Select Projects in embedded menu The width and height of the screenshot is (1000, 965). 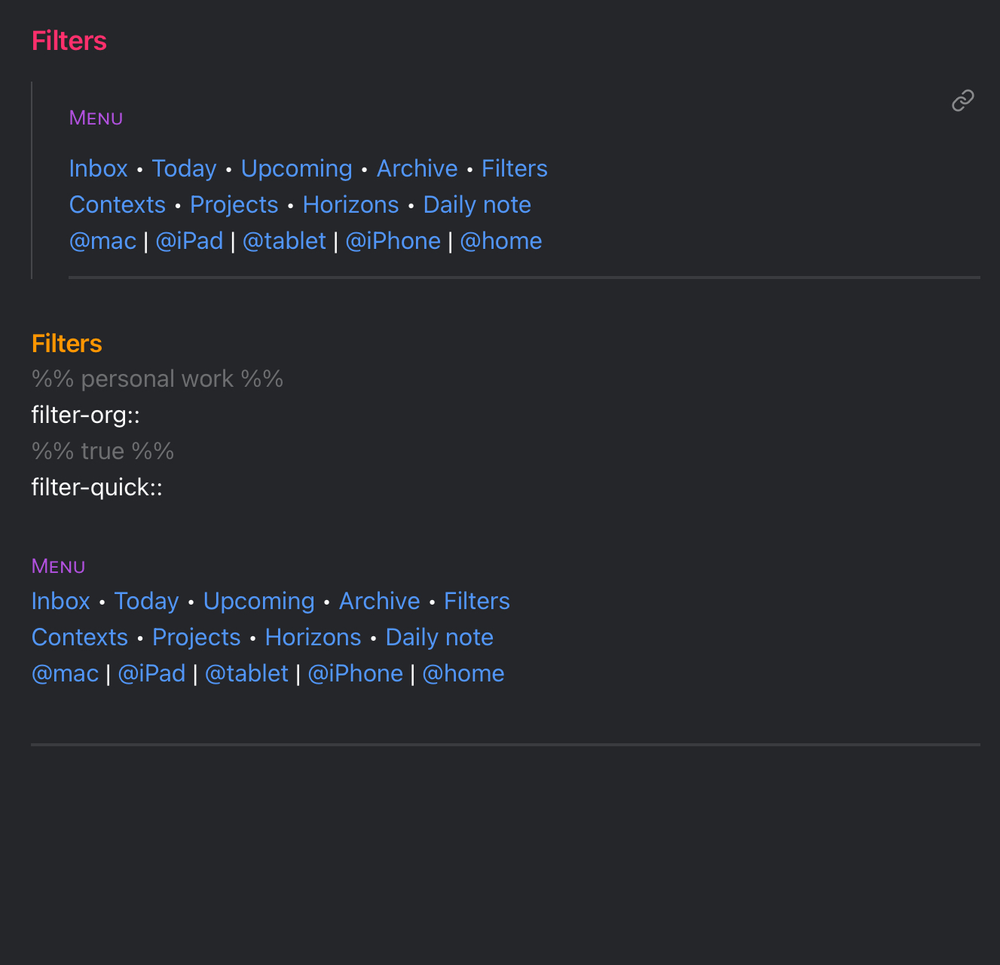click(234, 205)
